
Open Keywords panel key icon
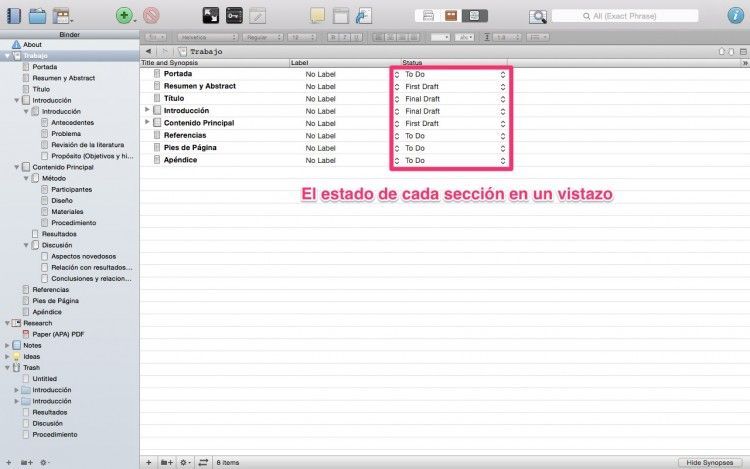[x=234, y=16]
